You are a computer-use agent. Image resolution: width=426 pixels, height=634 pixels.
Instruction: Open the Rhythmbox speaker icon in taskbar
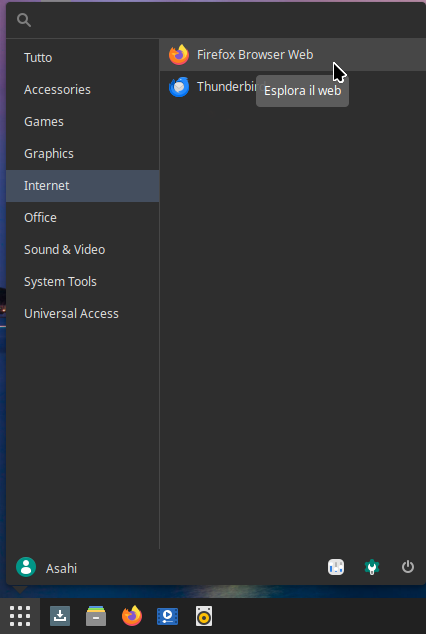[204, 616]
